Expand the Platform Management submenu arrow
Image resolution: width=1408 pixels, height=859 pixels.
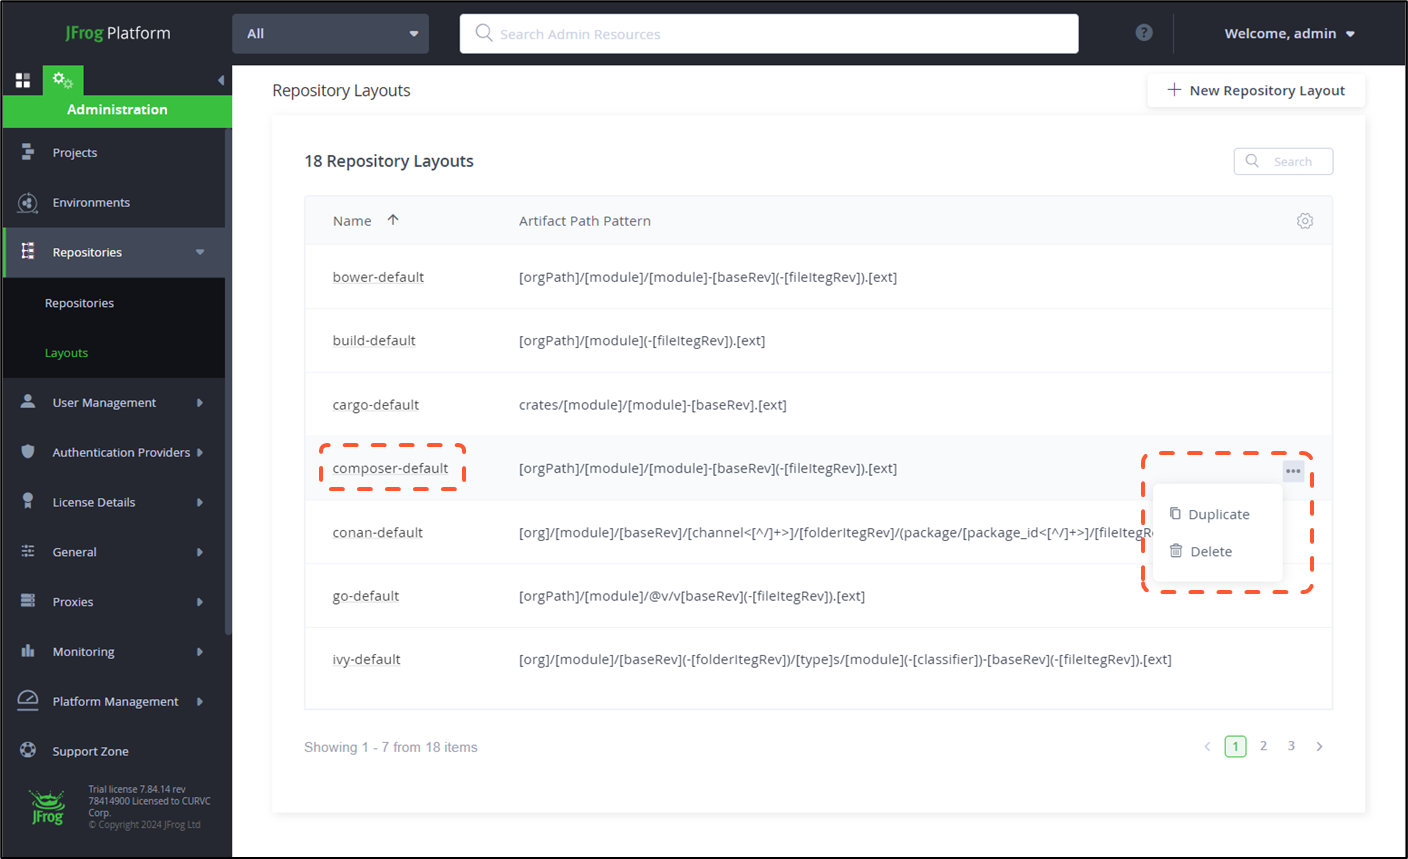(x=200, y=702)
